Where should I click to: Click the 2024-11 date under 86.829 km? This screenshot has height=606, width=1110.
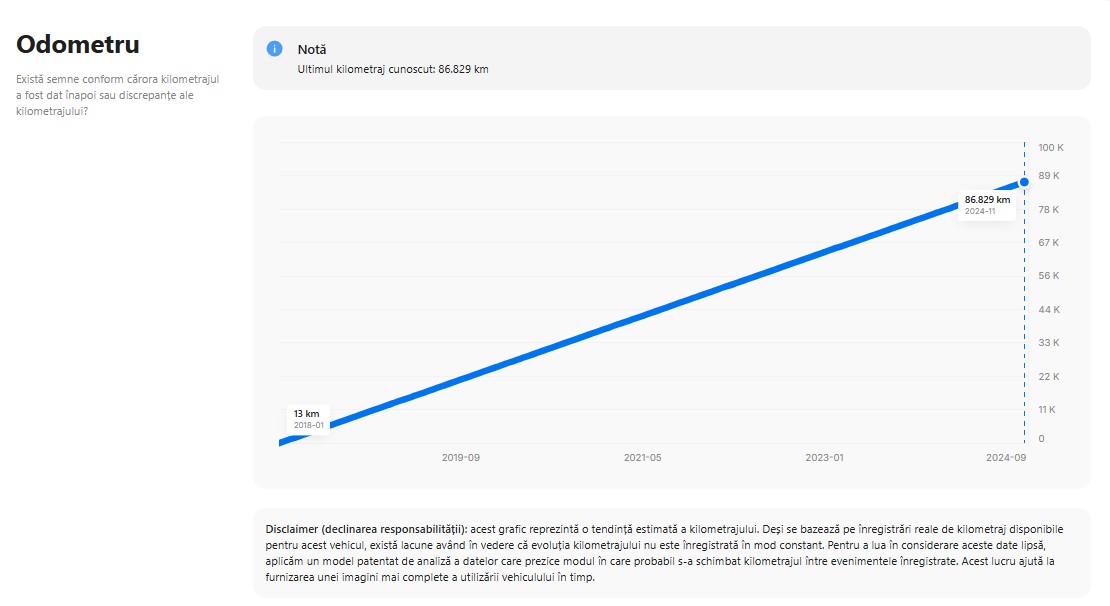coord(980,211)
